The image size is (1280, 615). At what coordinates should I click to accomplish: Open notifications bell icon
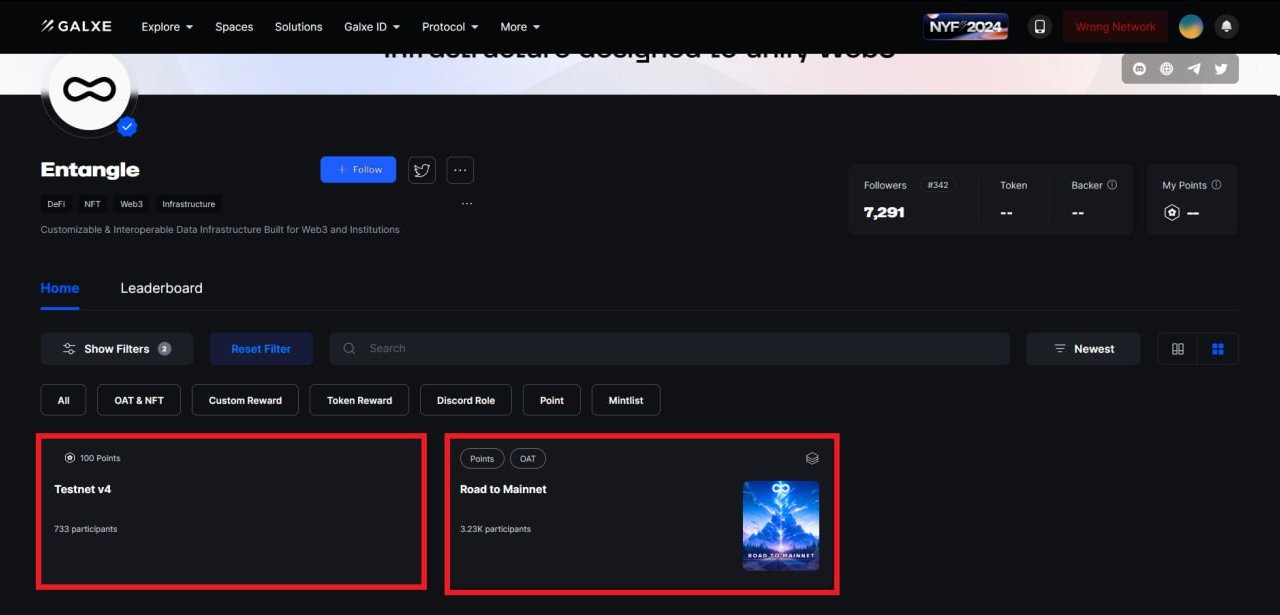click(1226, 27)
